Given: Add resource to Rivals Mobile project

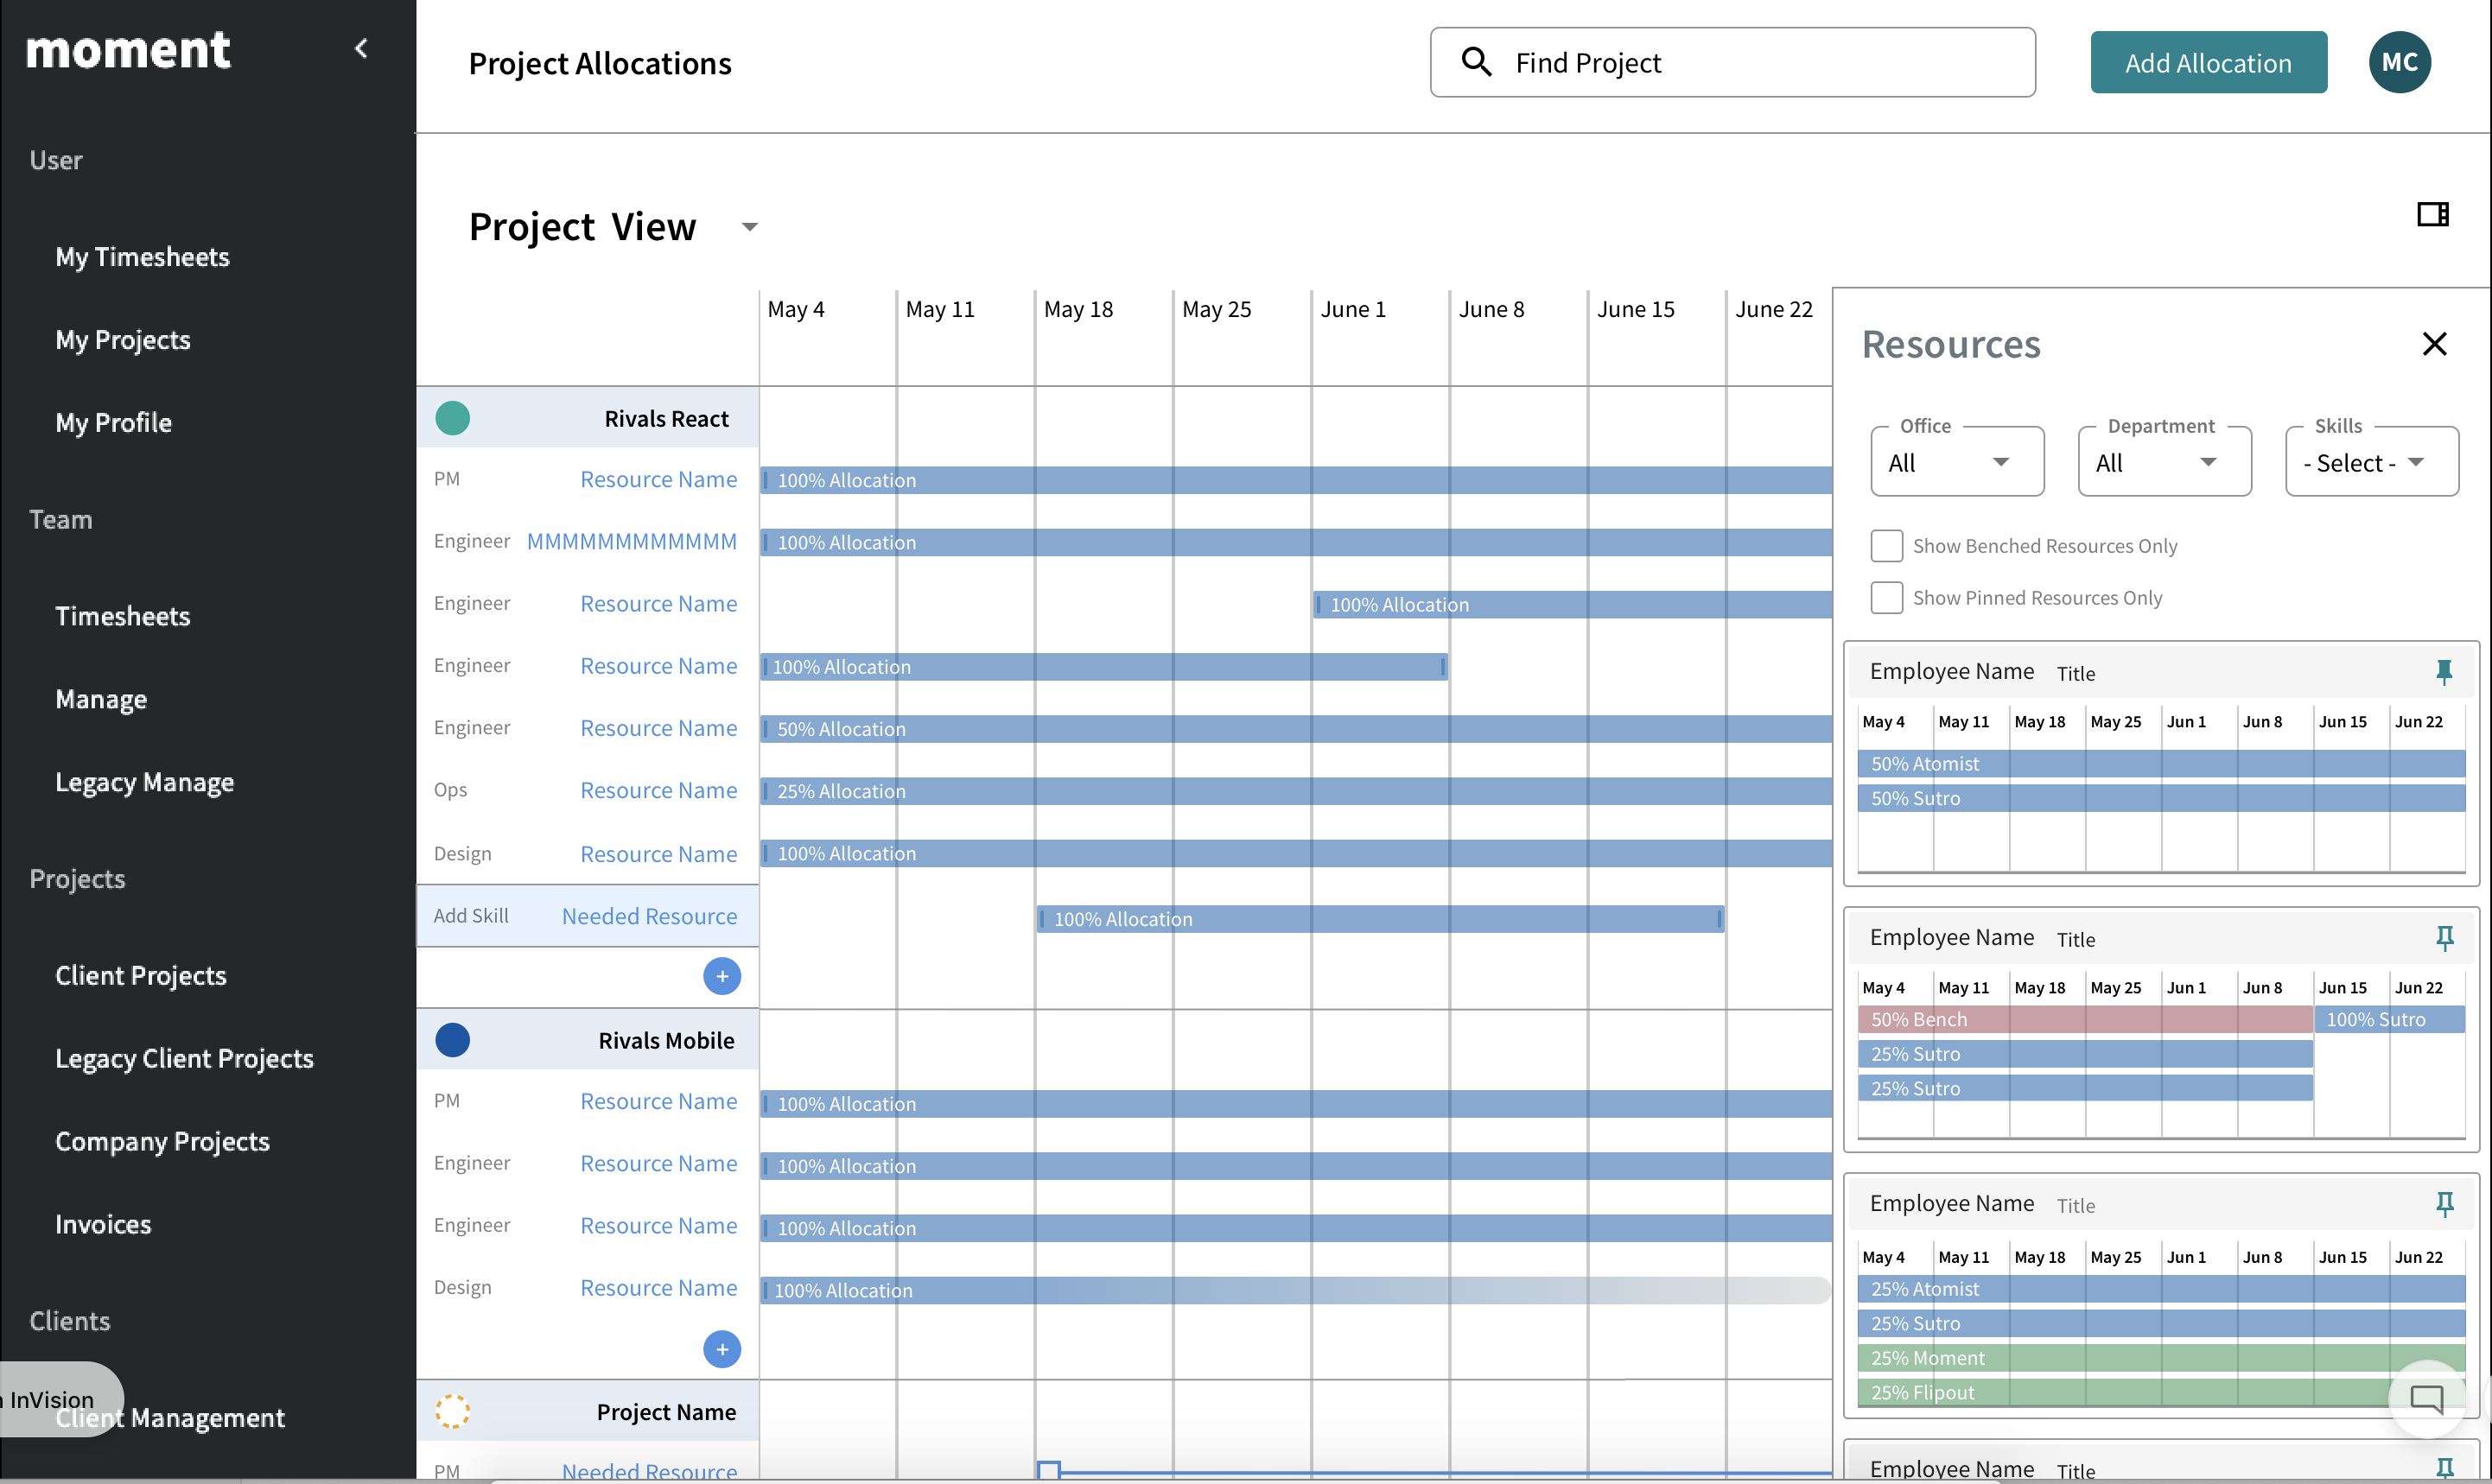Looking at the screenshot, I should pos(722,1349).
